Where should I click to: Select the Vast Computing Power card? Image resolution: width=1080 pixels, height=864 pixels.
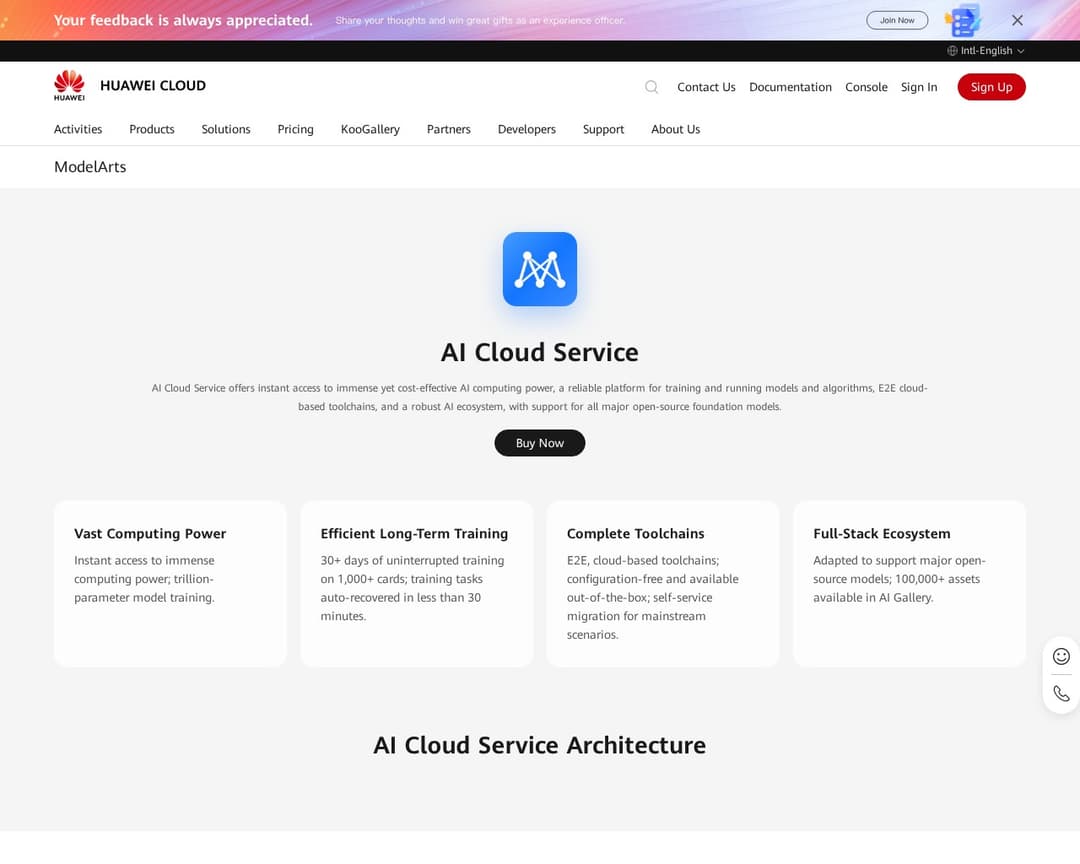click(x=170, y=584)
